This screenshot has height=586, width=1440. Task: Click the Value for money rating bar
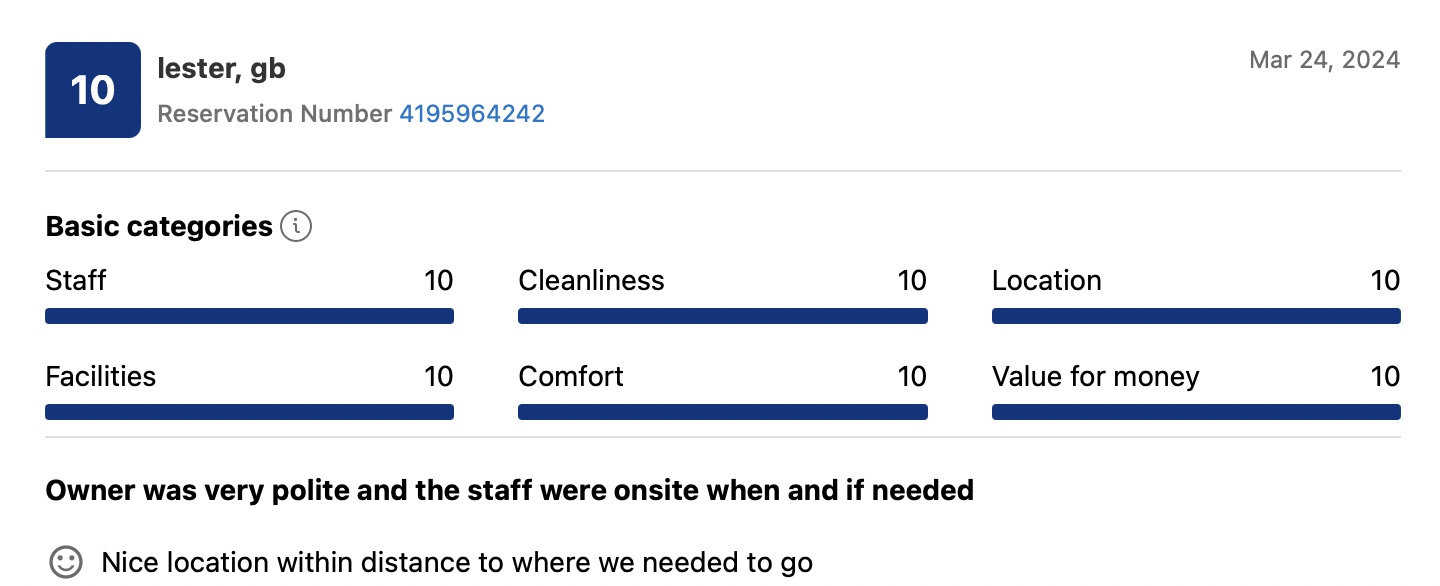pos(1196,412)
